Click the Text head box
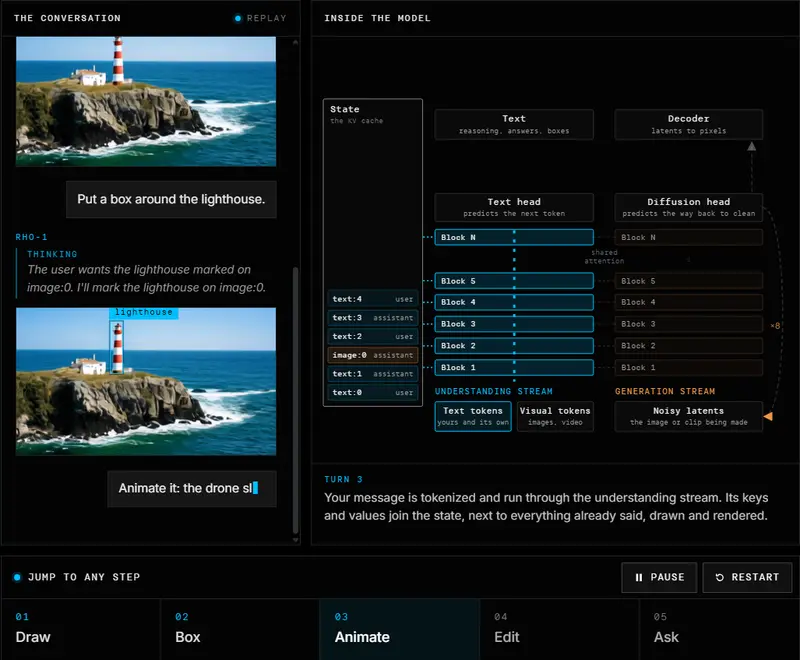This screenshot has width=800, height=660. click(514, 207)
